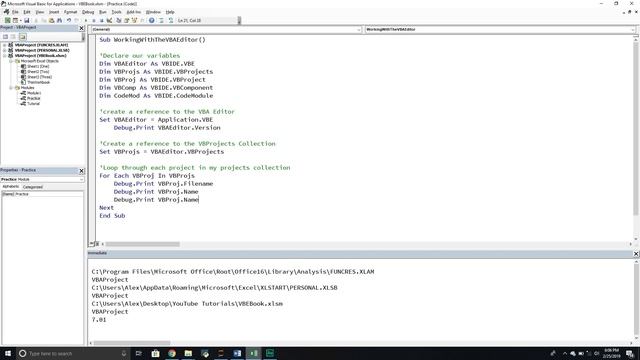Click the Undo toolbar icon

pos(69,20)
